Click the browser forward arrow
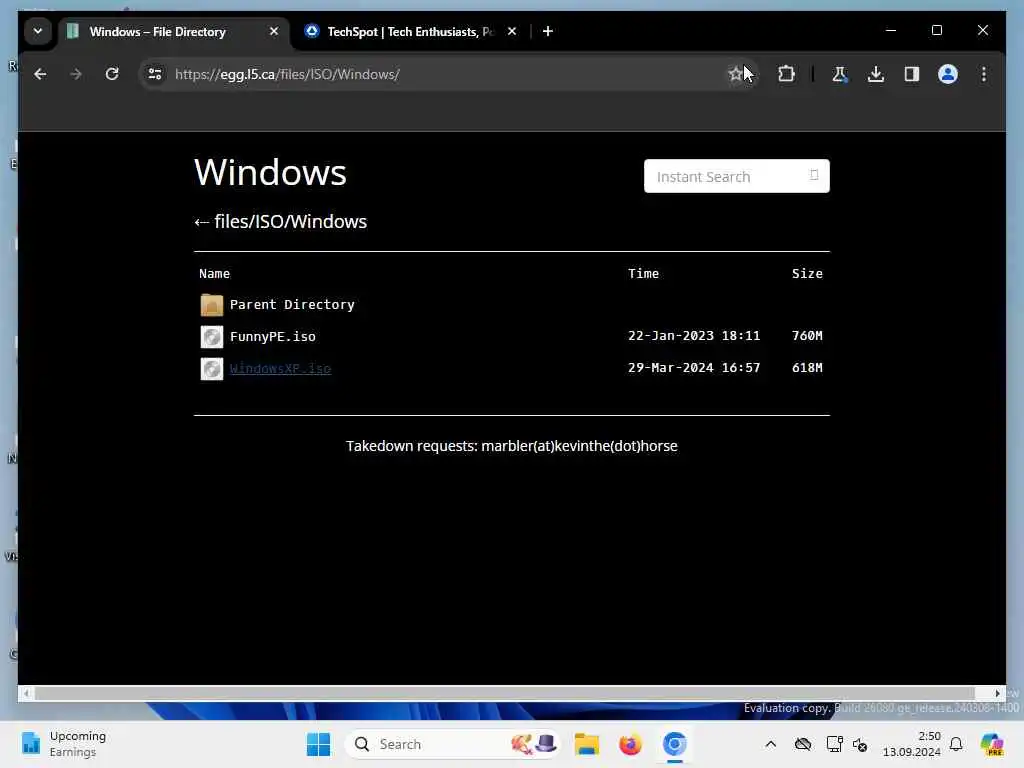Screen dimensions: 1024x768 tap(76, 74)
